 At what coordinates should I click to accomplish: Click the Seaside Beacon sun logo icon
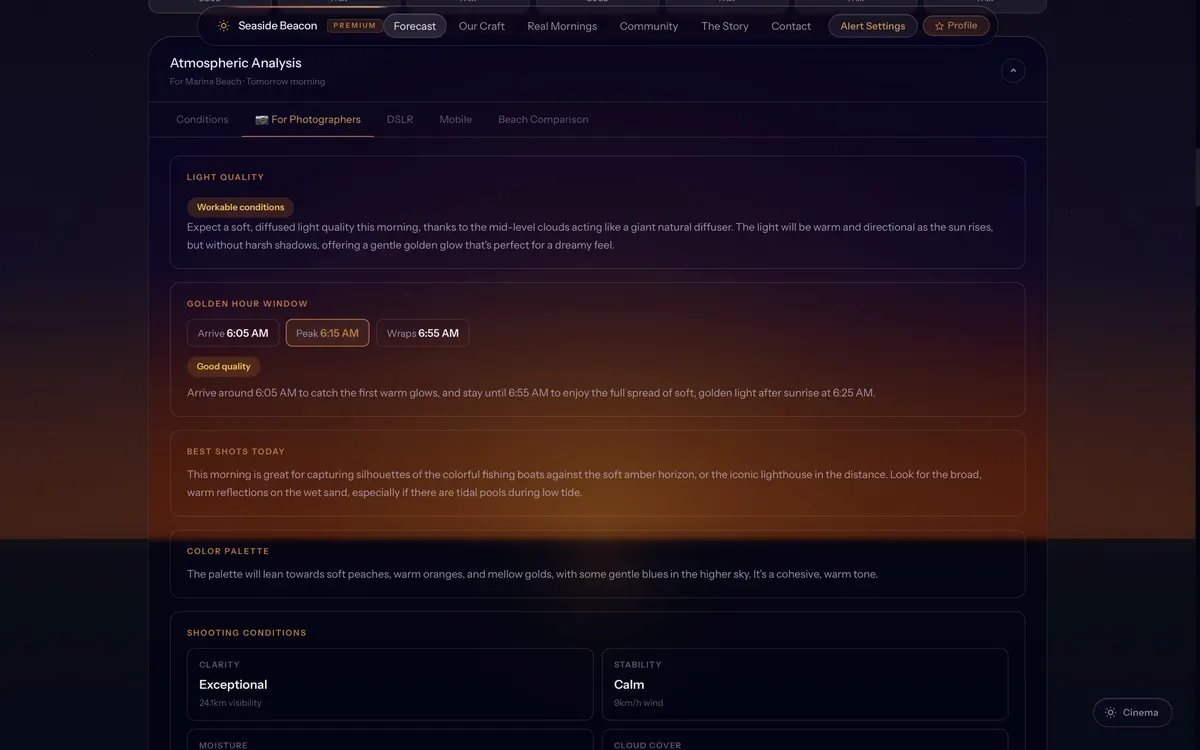point(224,26)
